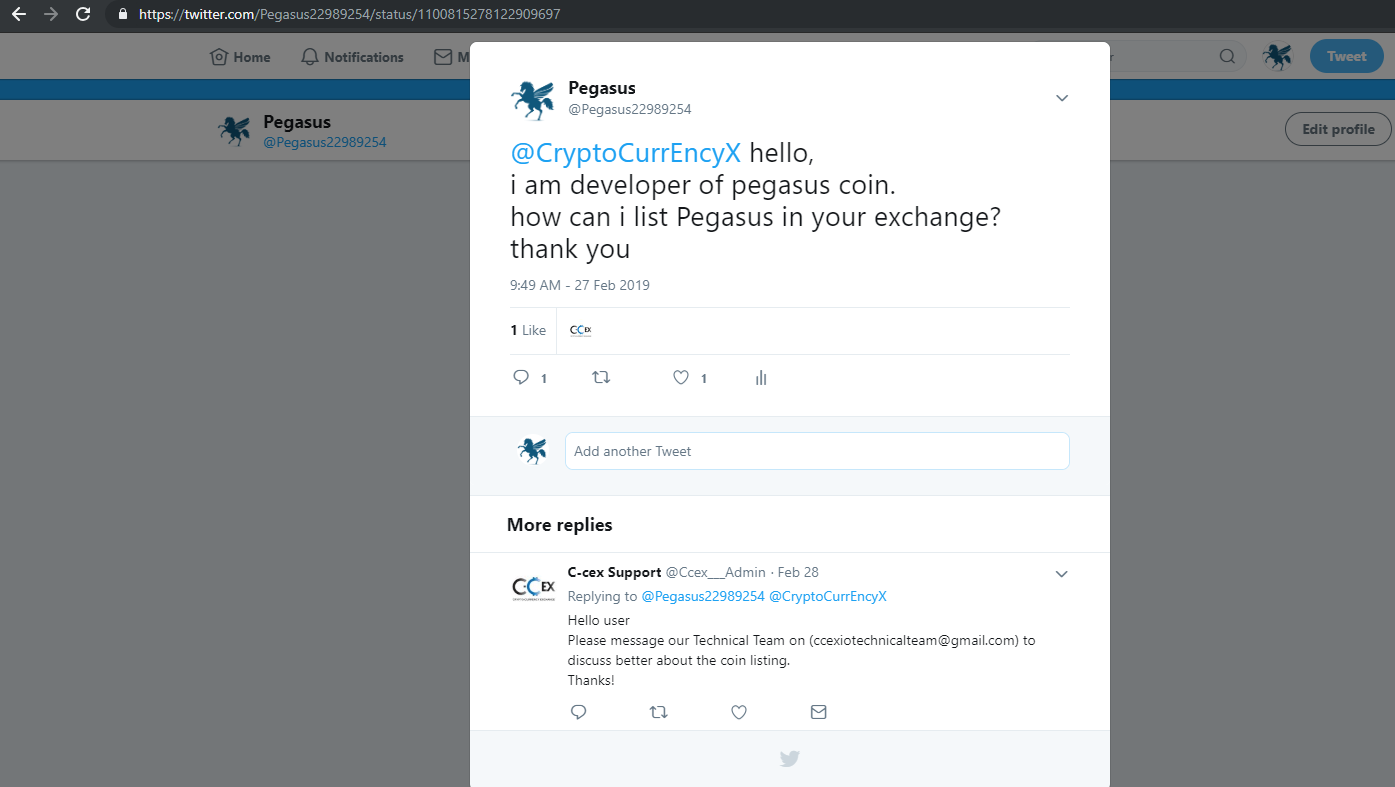View tweet activity bar chart icon
The height and width of the screenshot is (787, 1395).
click(761, 377)
